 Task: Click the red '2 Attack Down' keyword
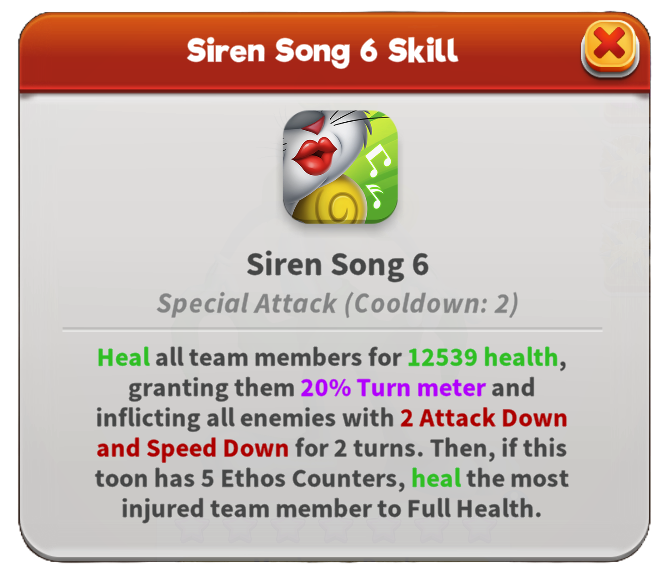pos(483,418)
